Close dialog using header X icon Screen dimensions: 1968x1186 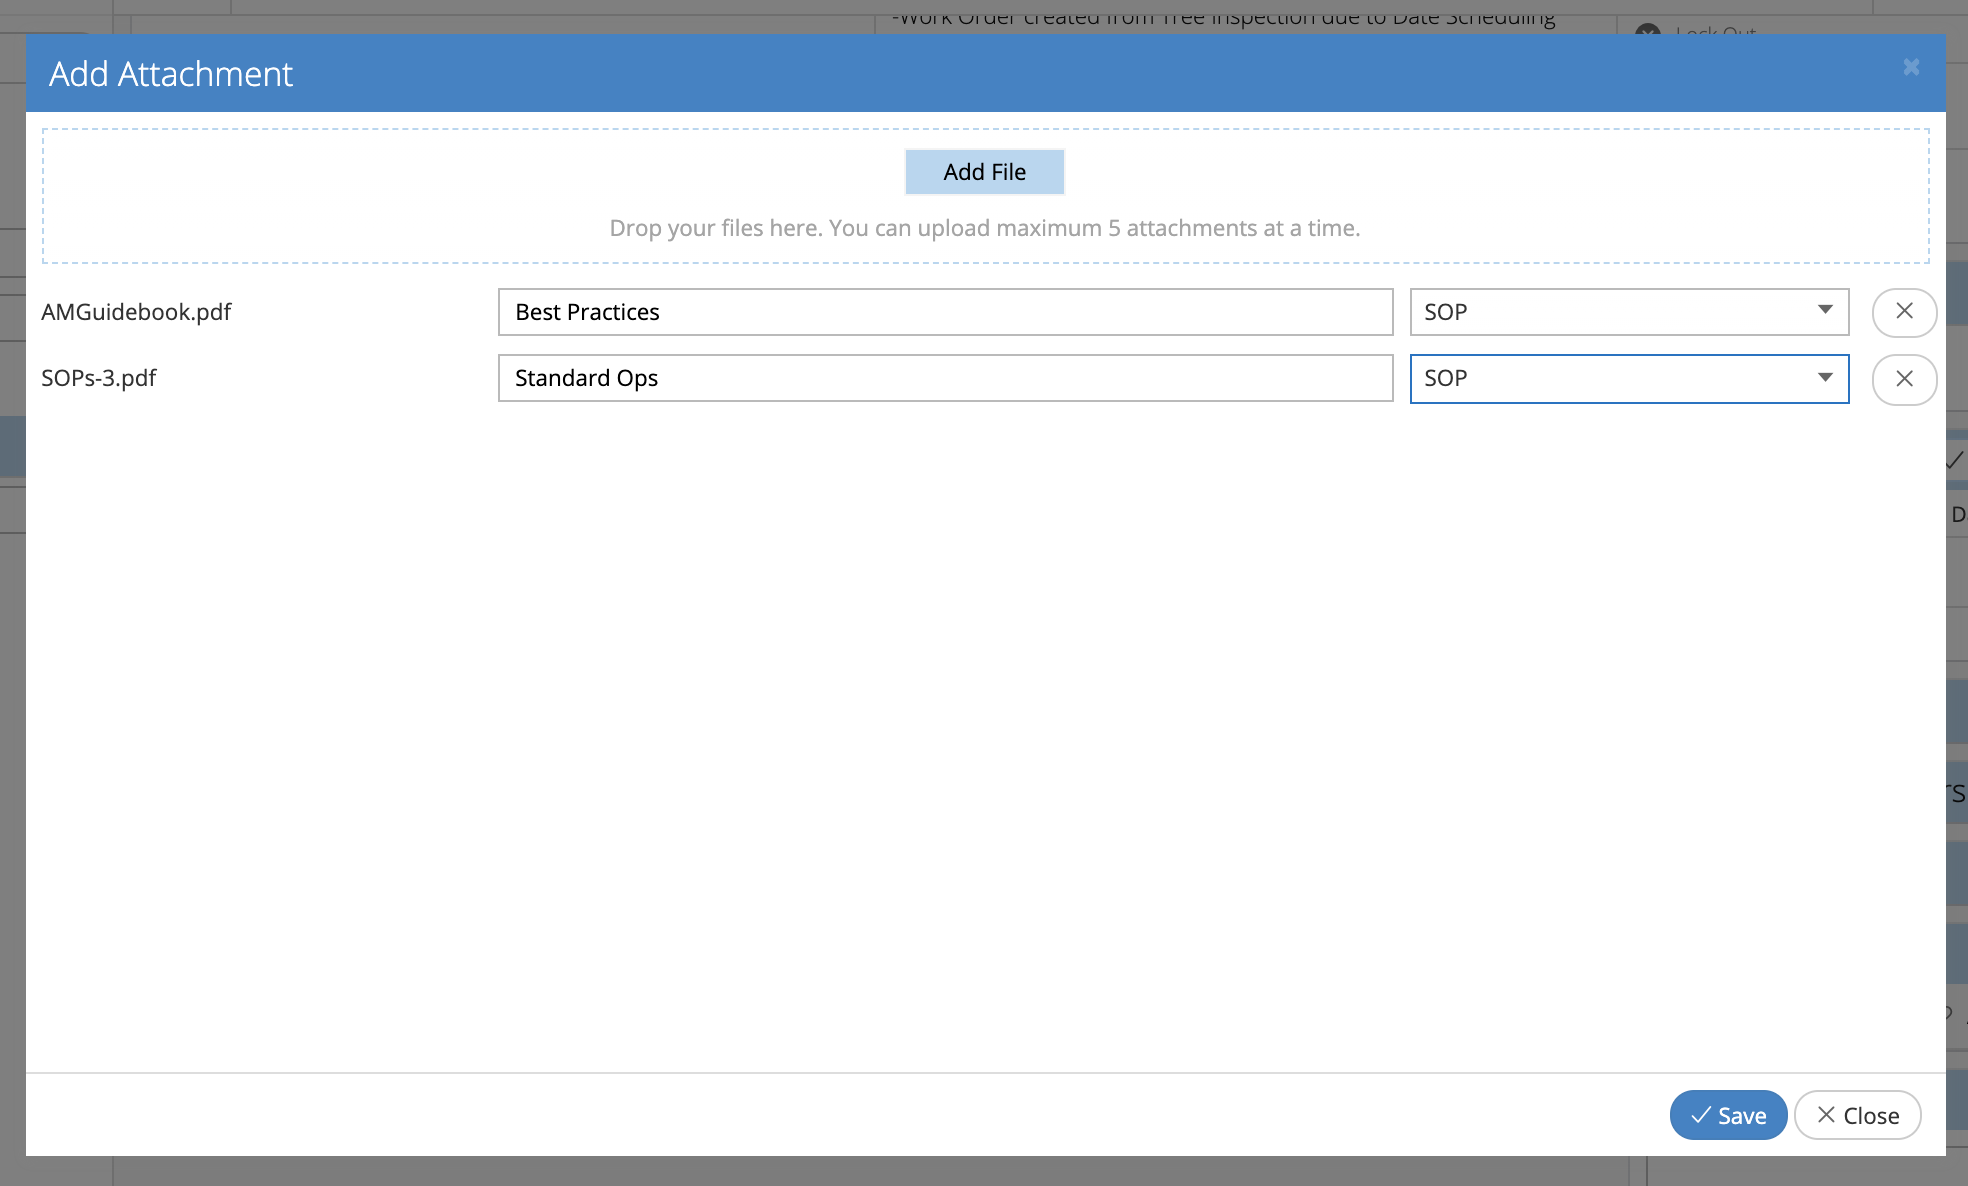pos(1911,67)
